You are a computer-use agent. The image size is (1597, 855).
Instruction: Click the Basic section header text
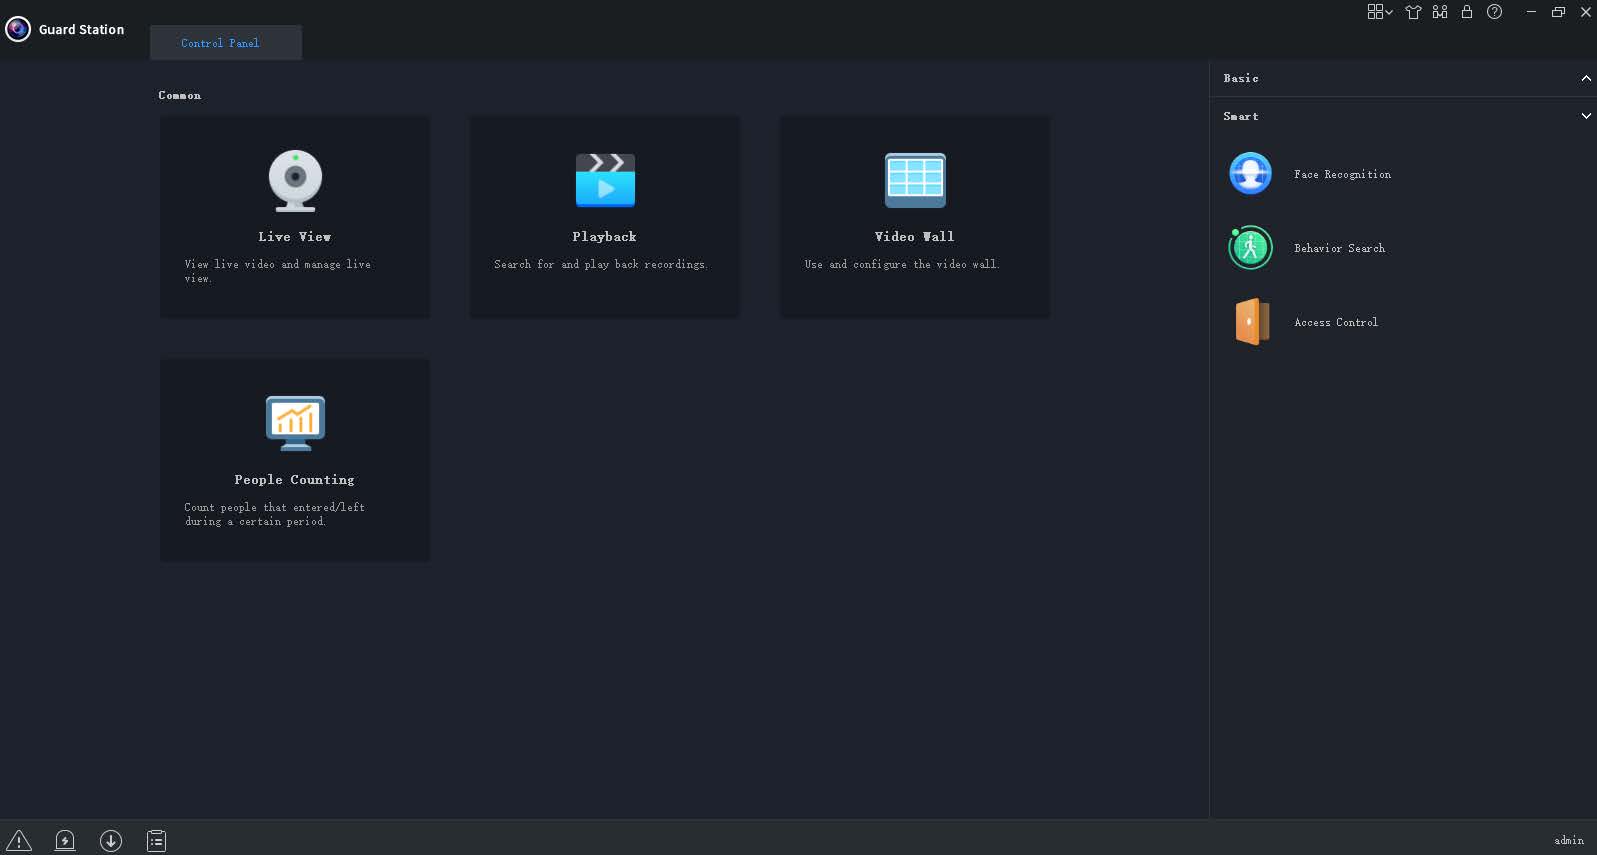1241,78
